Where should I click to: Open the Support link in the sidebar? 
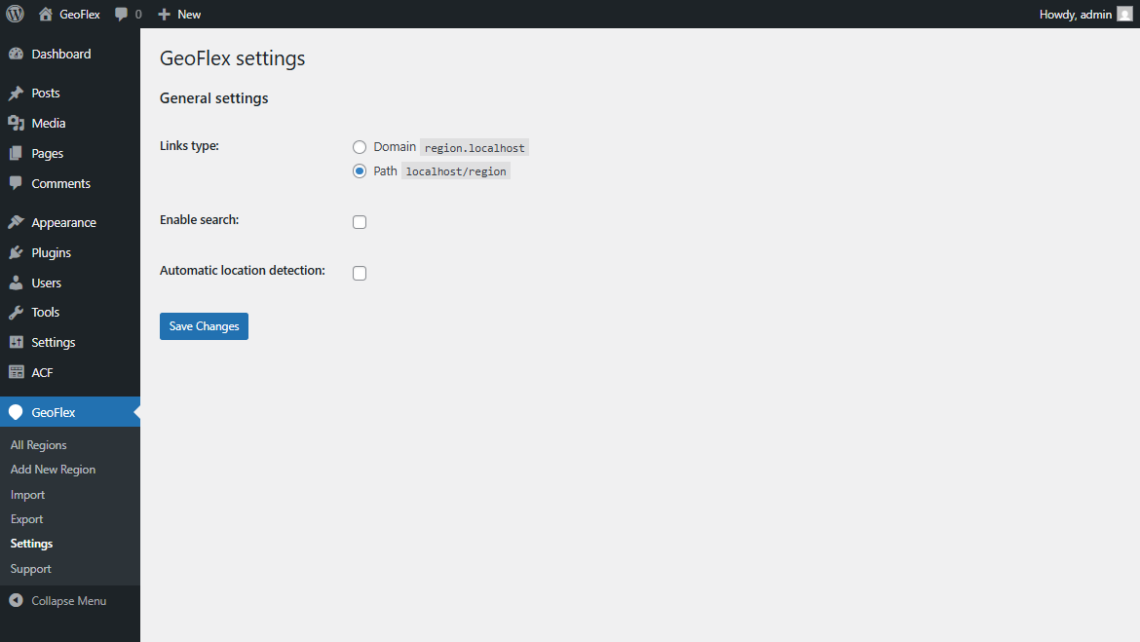pyautogui.click(x=31, y=569)
